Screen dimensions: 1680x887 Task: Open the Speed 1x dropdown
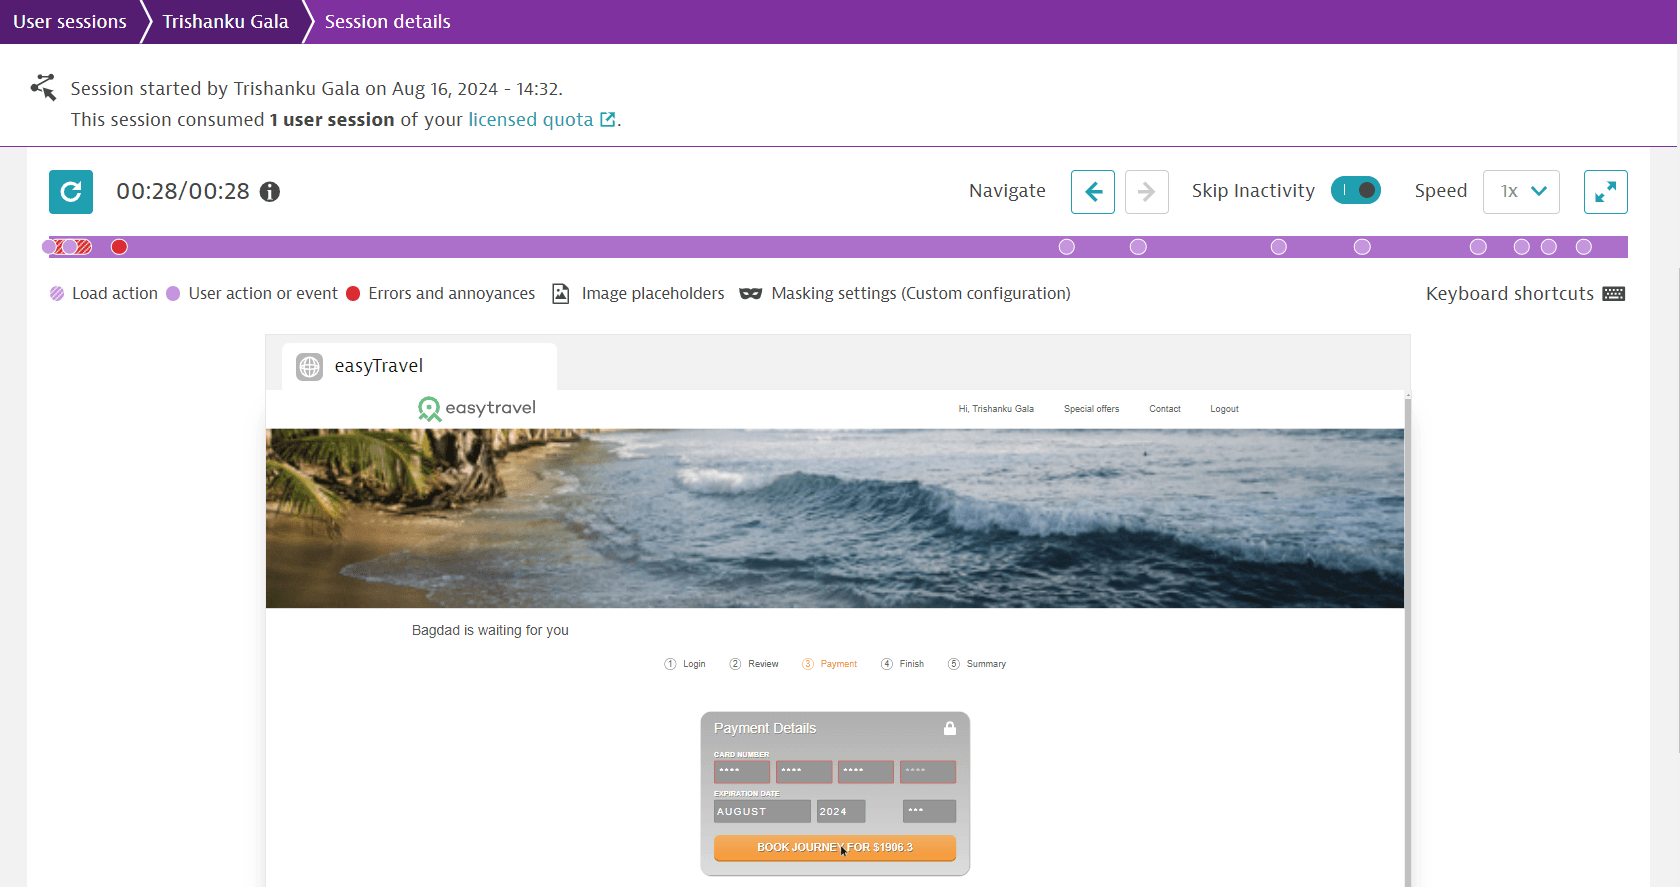(x=1521, y=192)
